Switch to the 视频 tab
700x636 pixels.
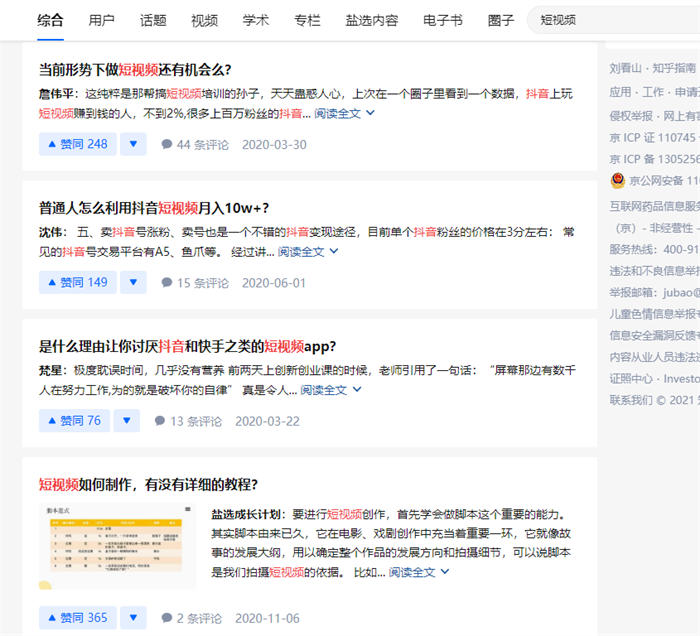click(204, 20)
